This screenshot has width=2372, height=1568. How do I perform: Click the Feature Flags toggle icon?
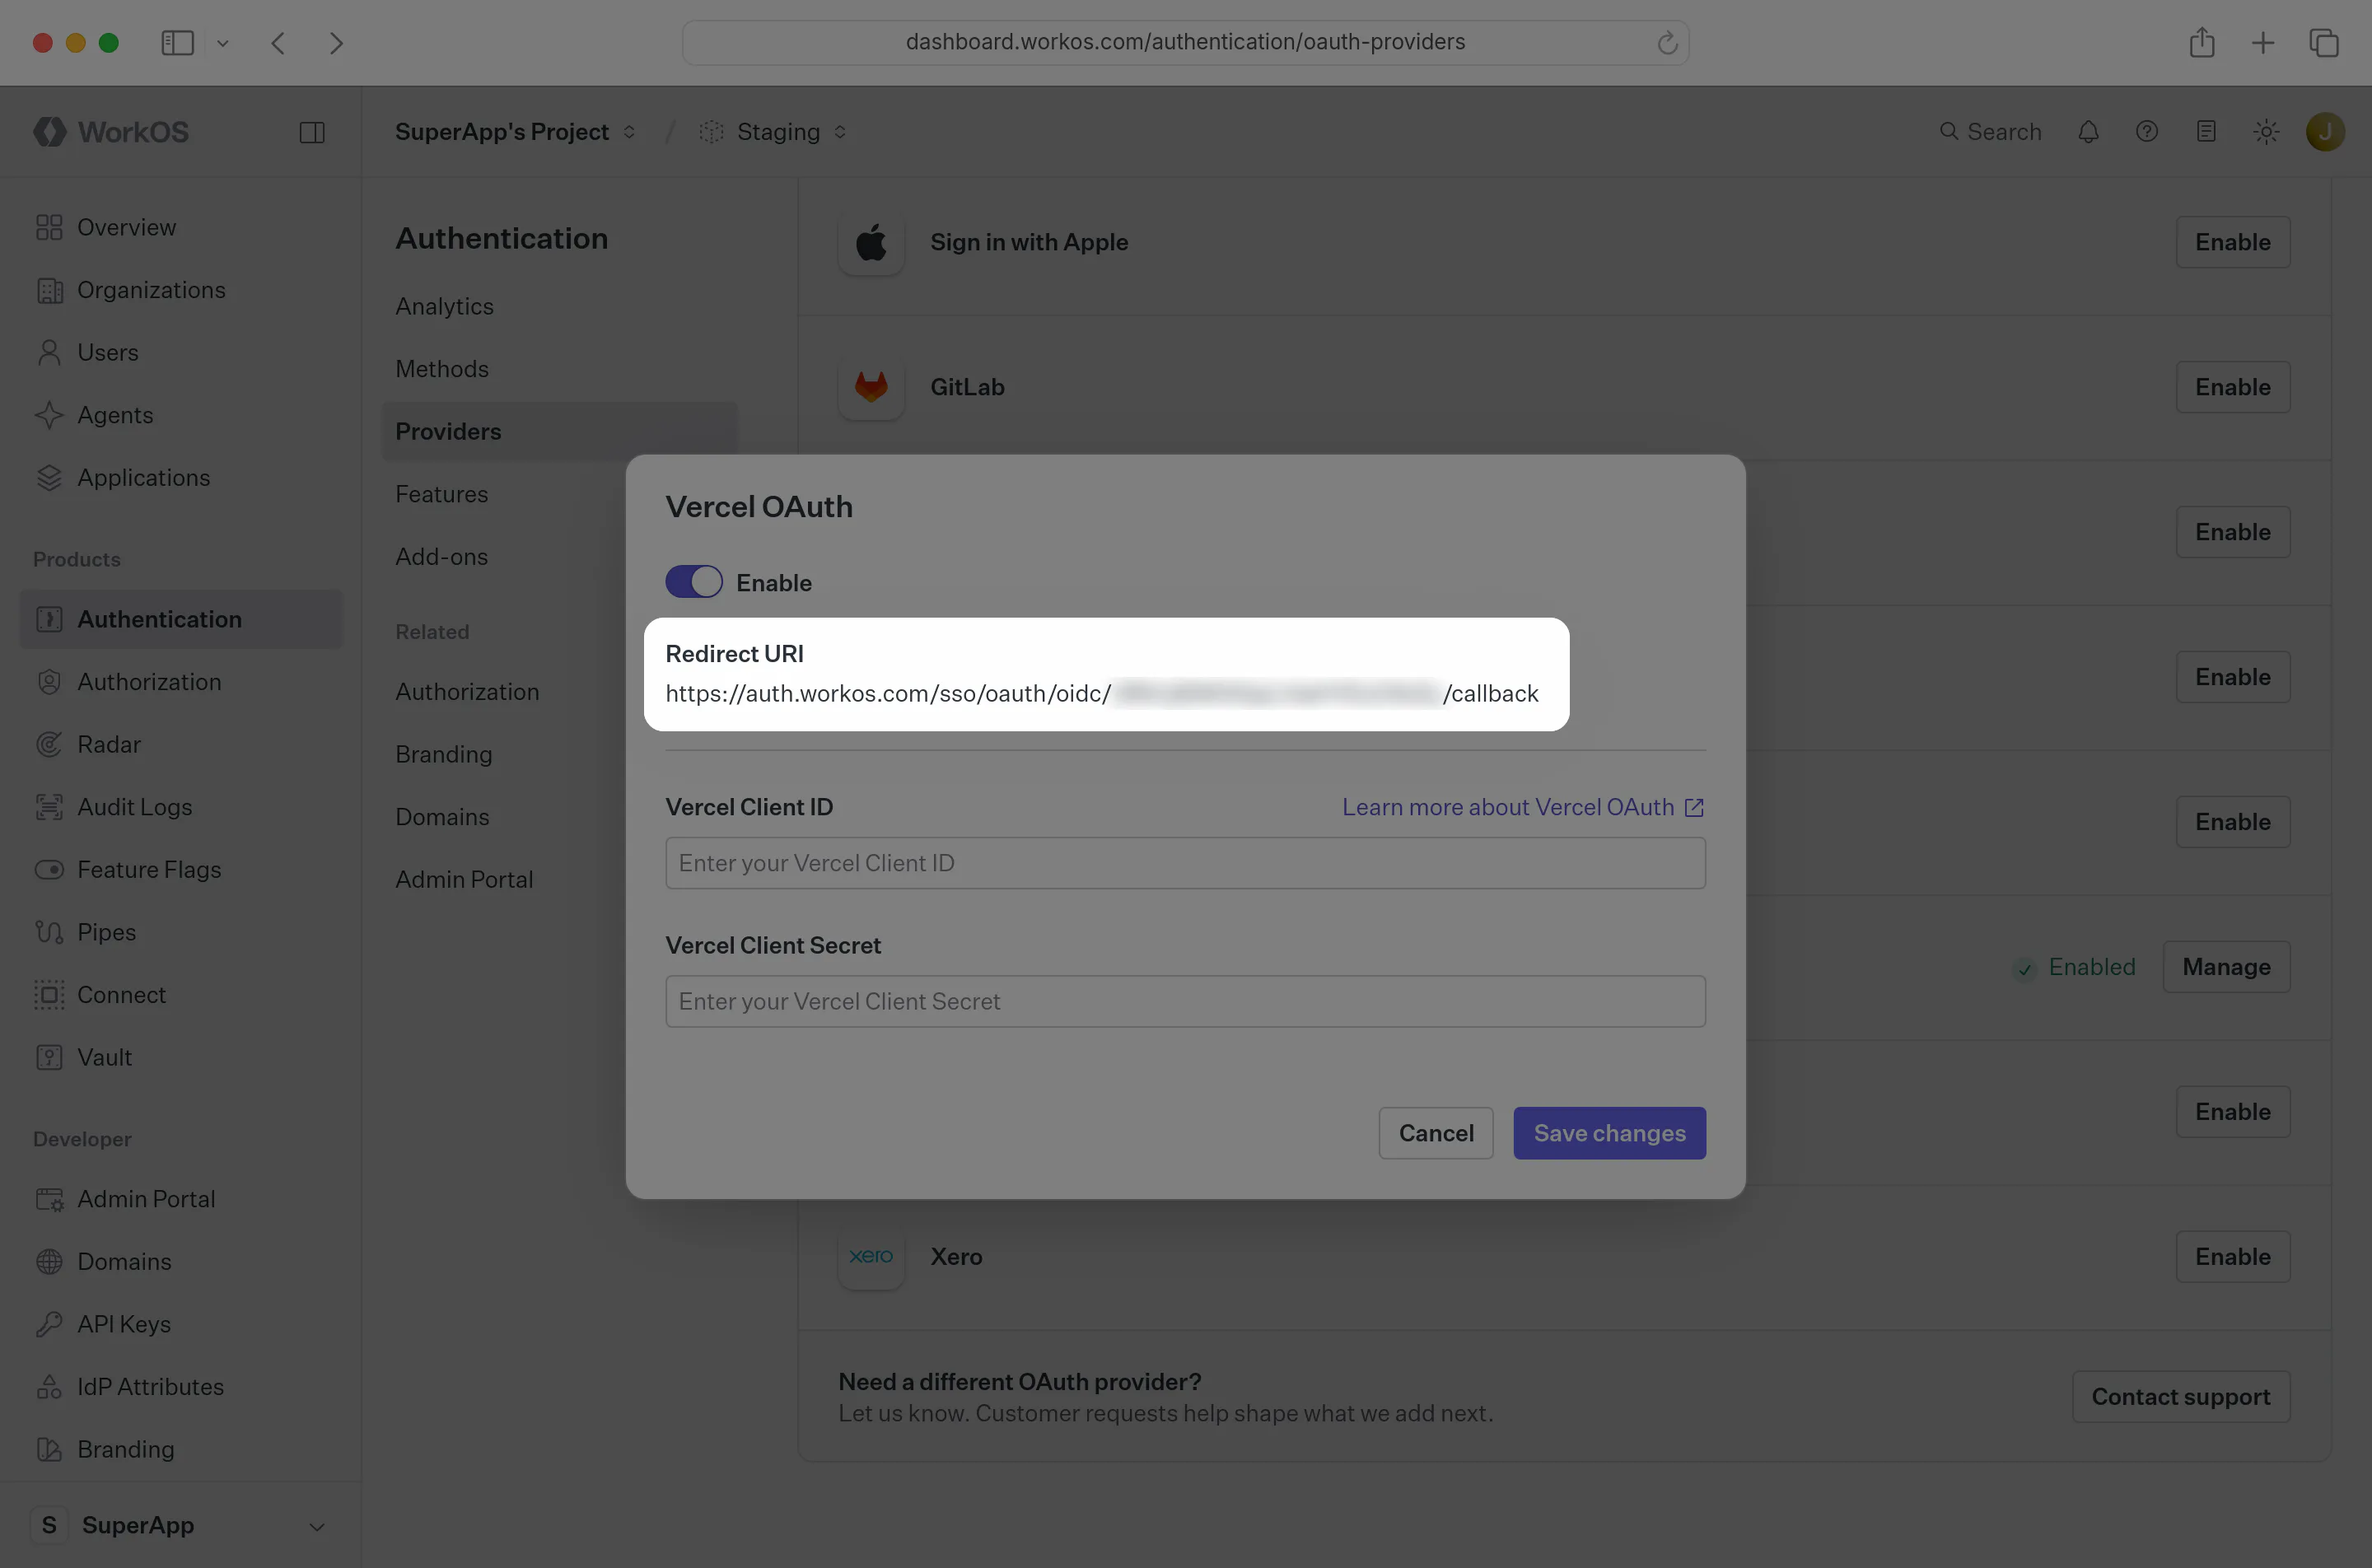(49, 869)
